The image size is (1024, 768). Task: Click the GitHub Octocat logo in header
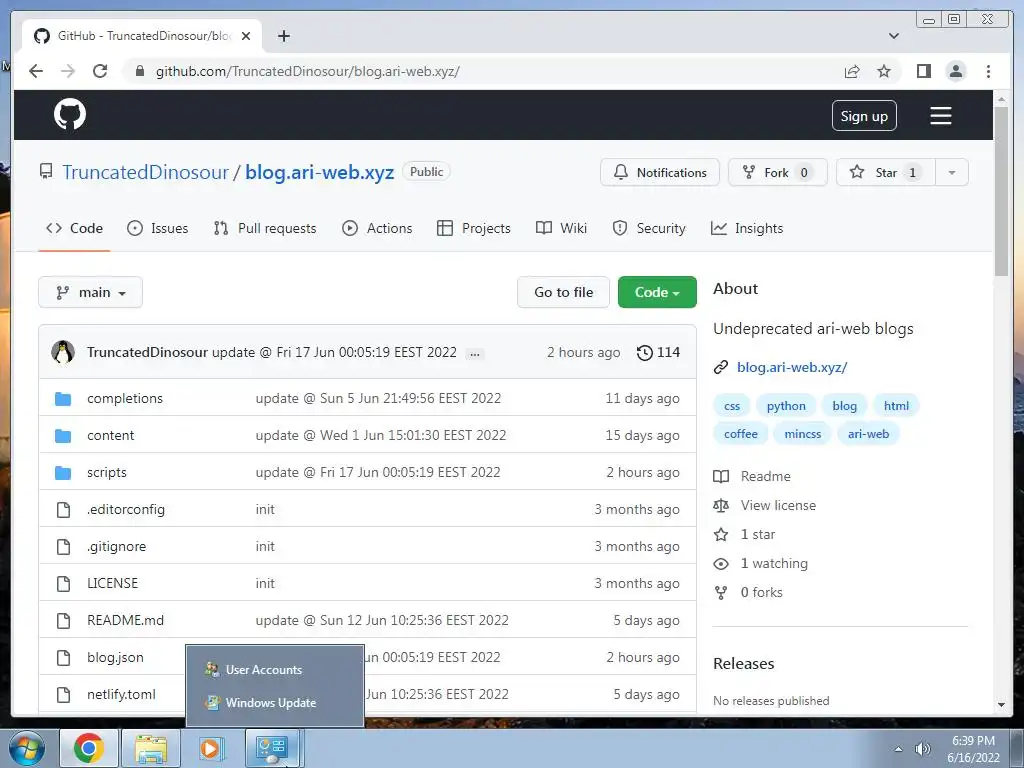pyautogui.click(x=70, y=115)
